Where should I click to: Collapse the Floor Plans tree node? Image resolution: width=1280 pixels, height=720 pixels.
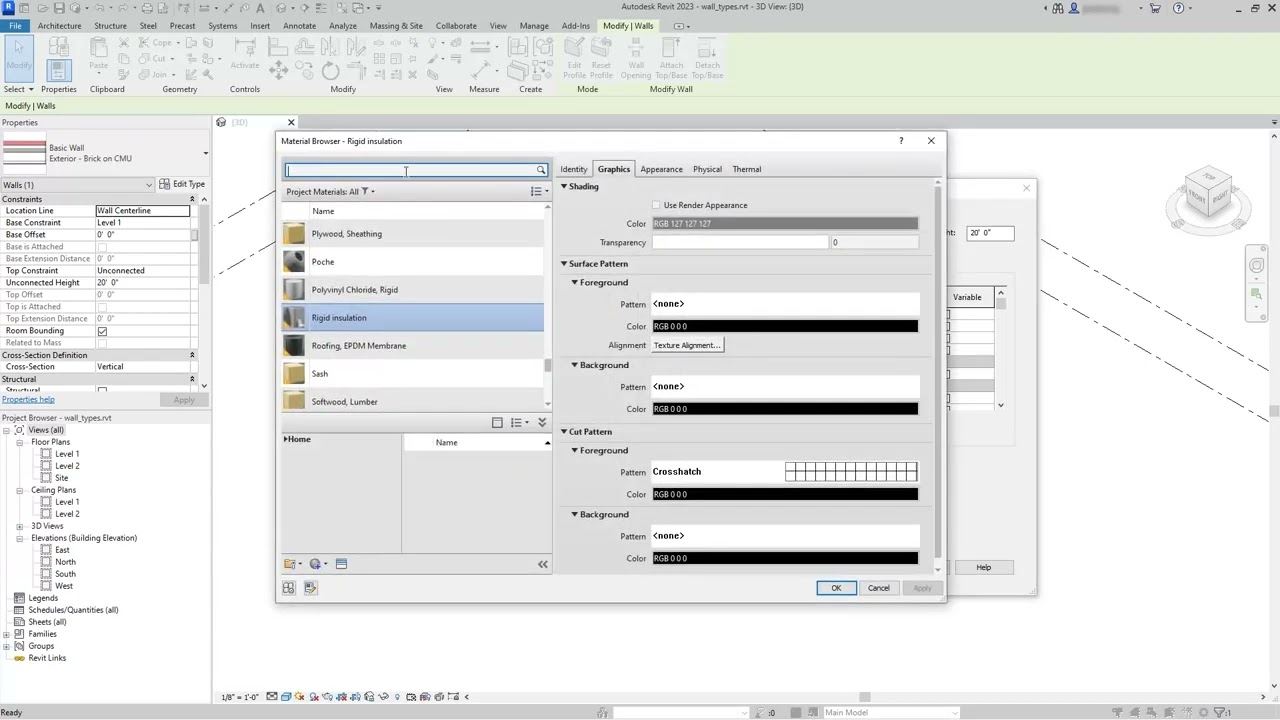(19, 442)
